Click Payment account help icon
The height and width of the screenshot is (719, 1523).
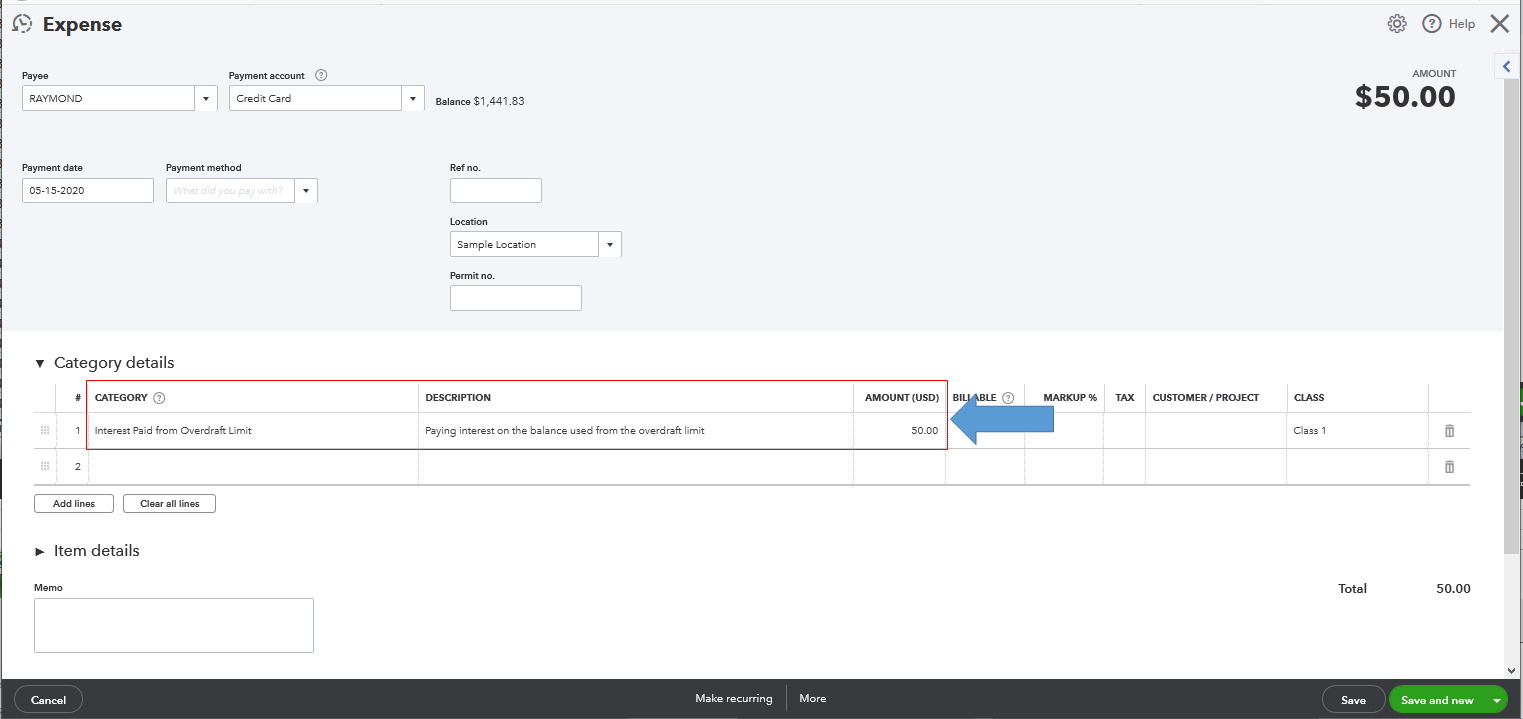tap(321, 75)
